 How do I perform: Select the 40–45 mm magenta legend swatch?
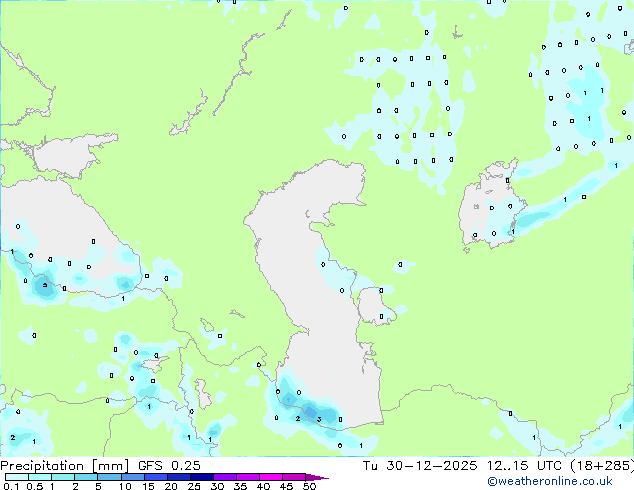coord(271,477)
